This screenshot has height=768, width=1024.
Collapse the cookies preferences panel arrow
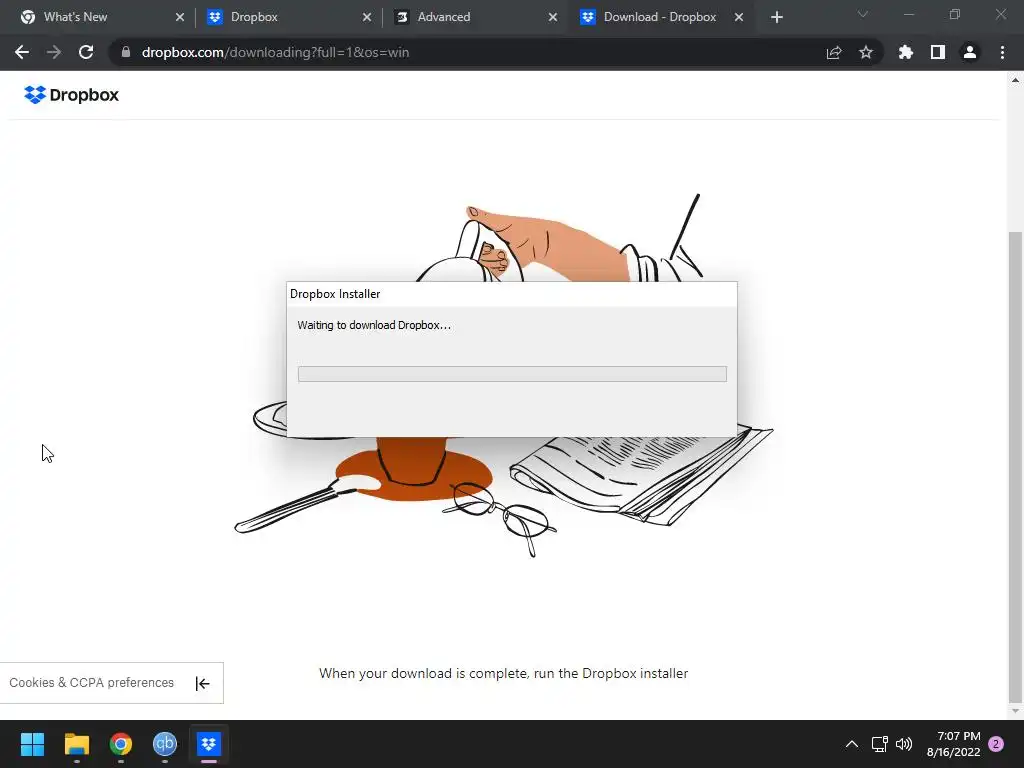pos(202,683)
